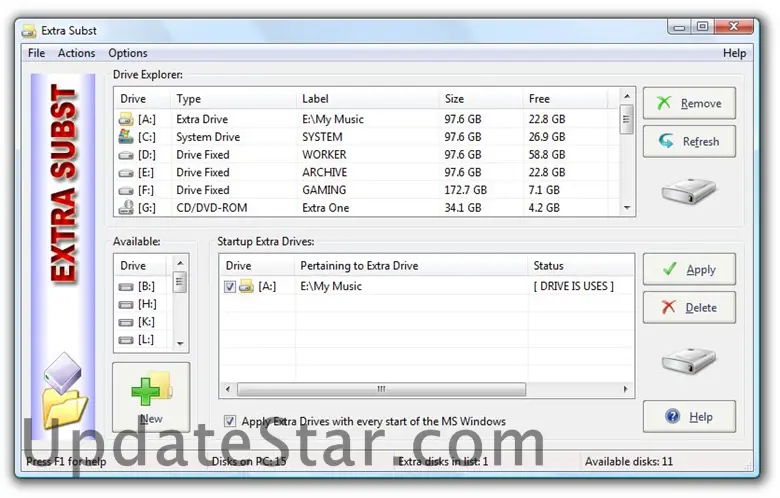Click Startup list scroll left arrow
Viewport: 780px width, 498px height.
click(x=228, y=389)
